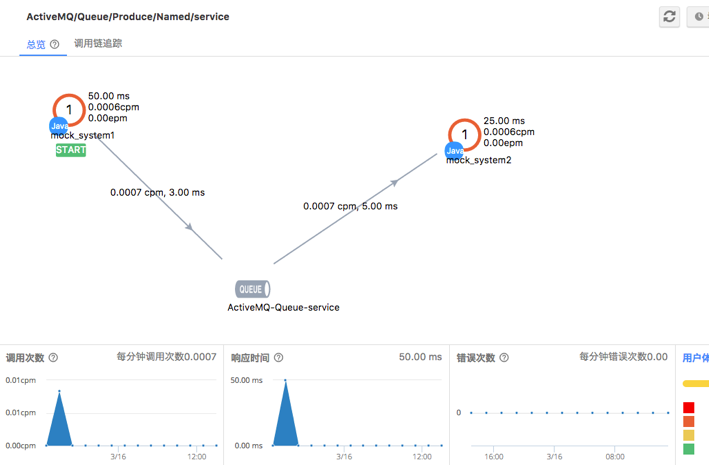Click the 错误次数 chart line
Screen dimensions: 709x465
pyautogui.click(x=570, y=413)
